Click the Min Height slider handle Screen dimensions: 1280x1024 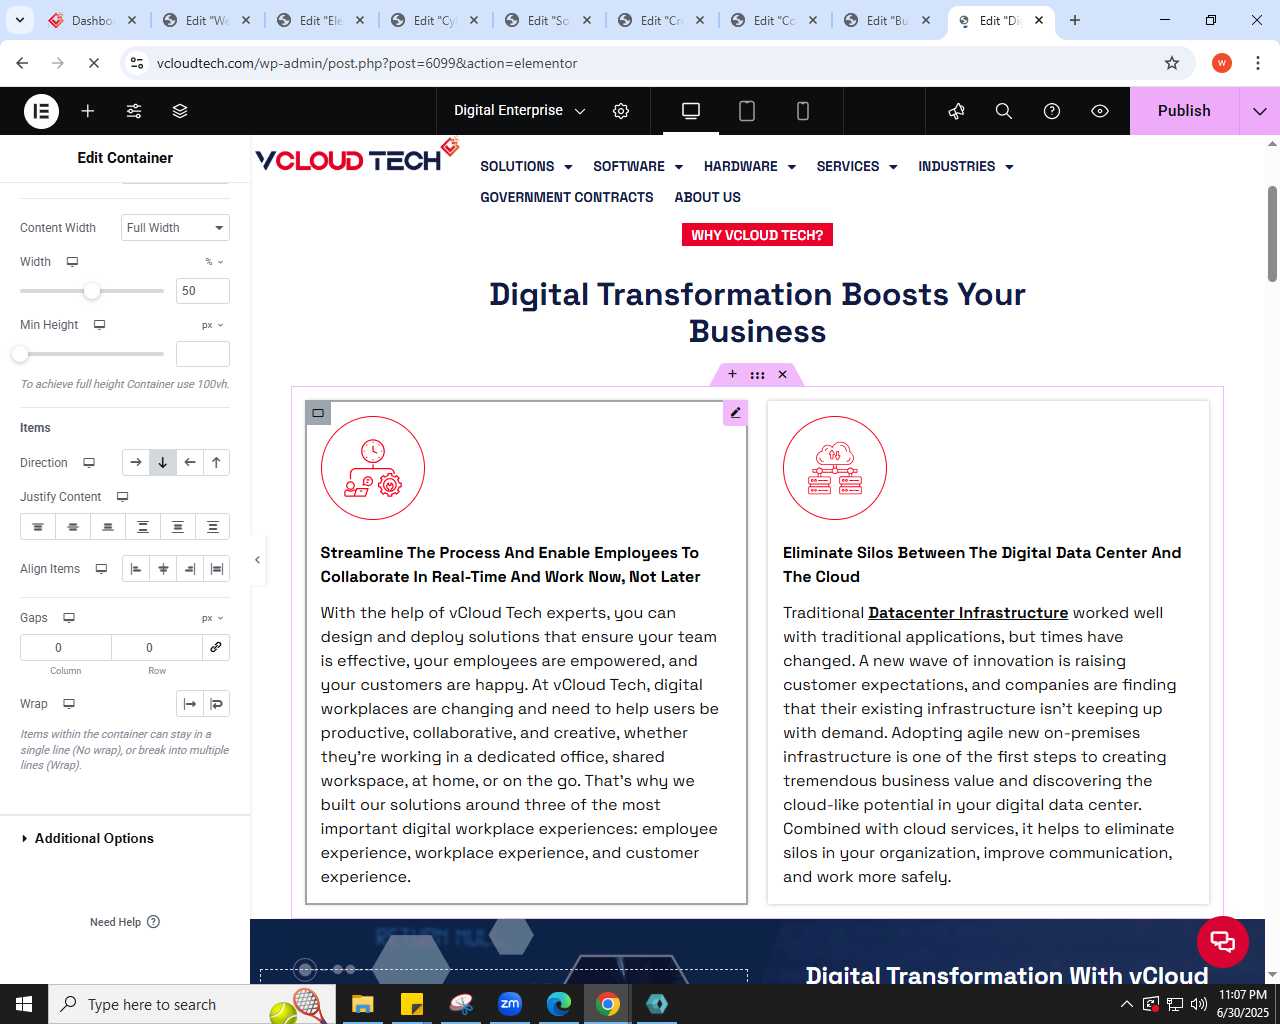pyautogui.click(x=20, y=354)
